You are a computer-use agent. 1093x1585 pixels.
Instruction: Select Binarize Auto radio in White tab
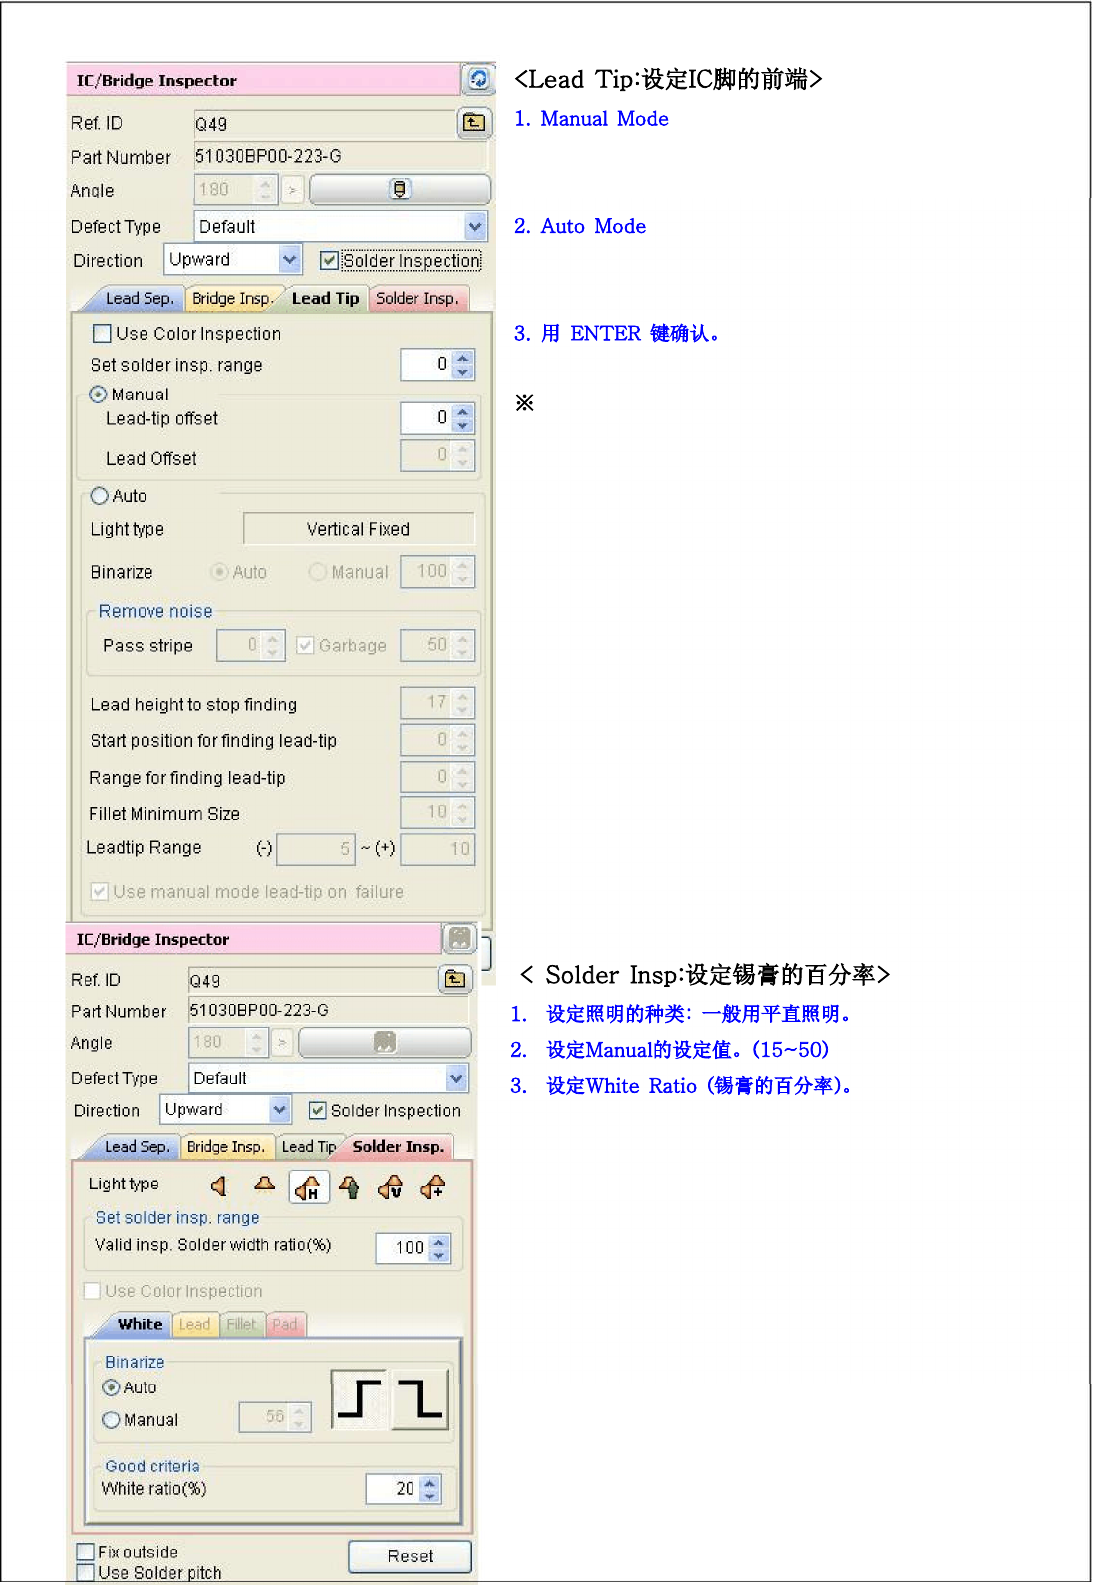(x=111, y=1387)
